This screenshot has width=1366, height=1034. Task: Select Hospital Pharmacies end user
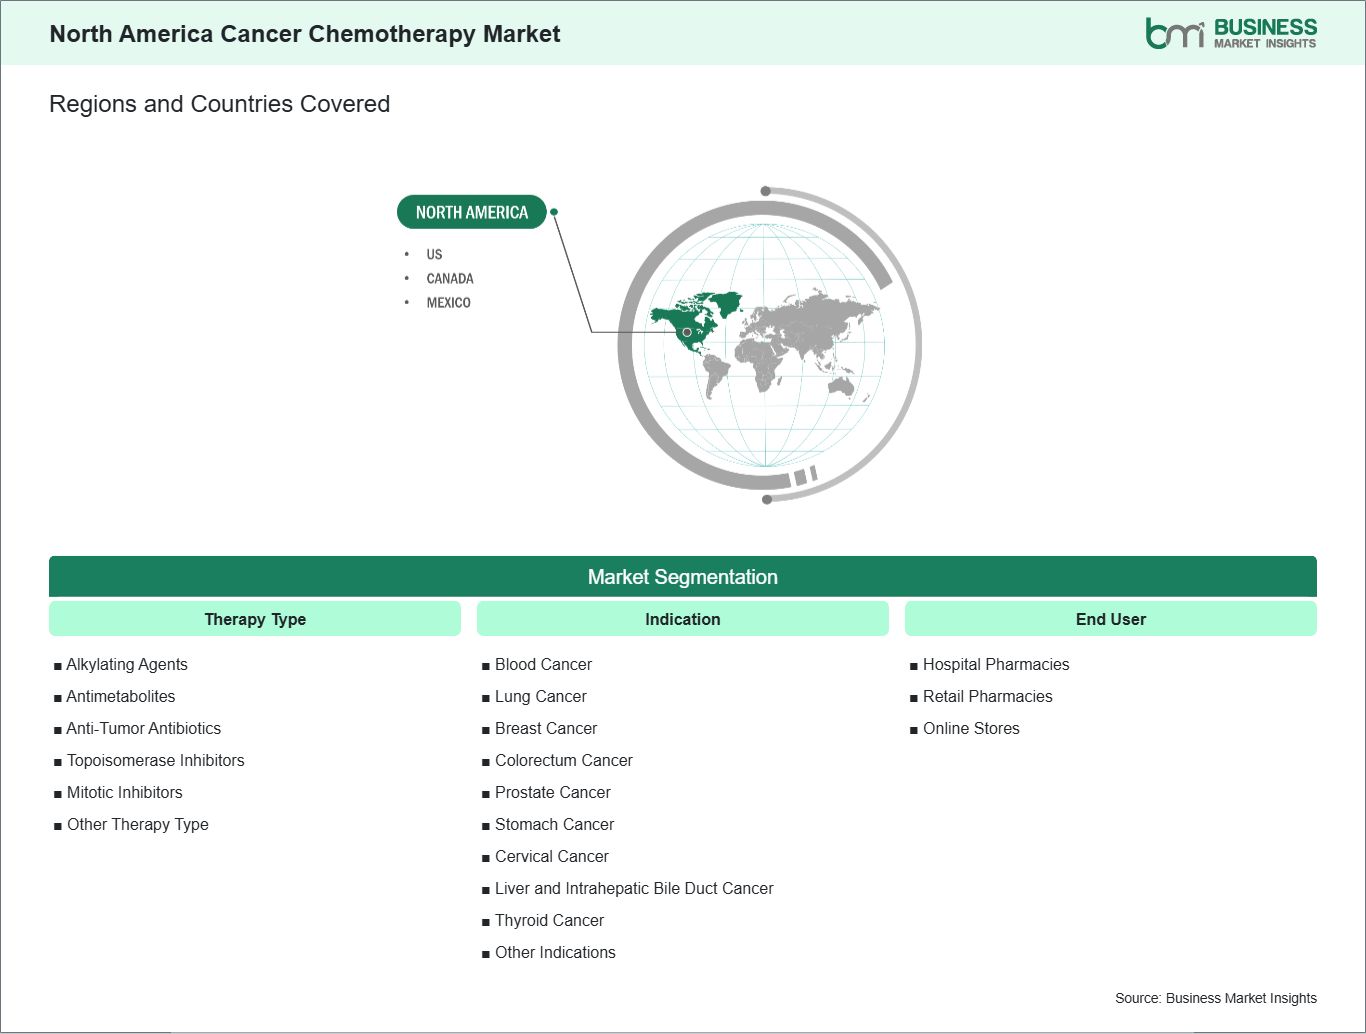[995, 664]
